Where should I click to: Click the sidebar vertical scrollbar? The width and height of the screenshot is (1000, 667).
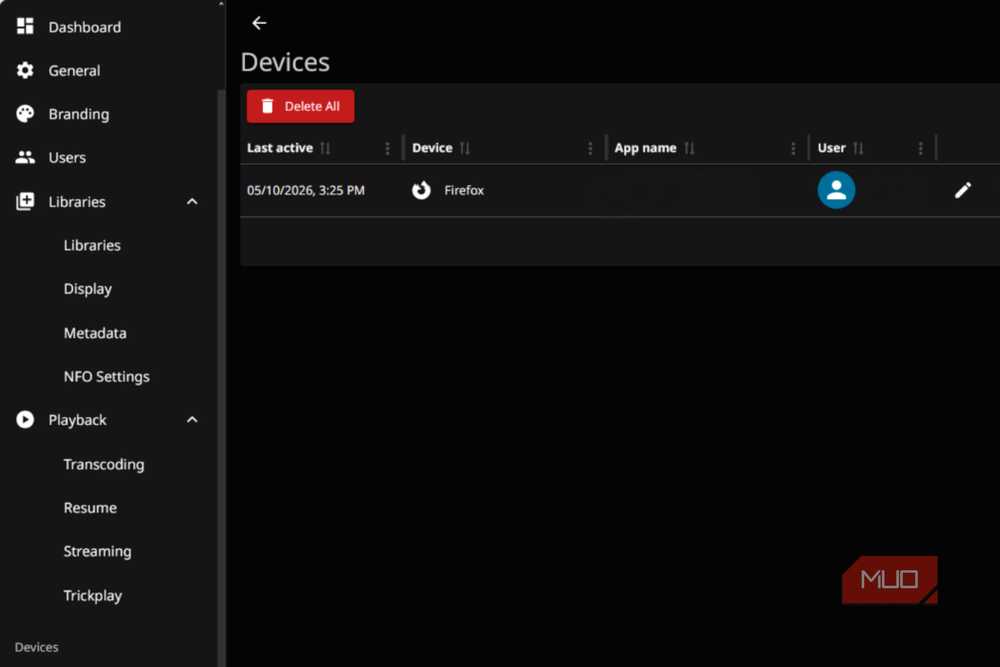pyautogui.click(x=221, y=376)
